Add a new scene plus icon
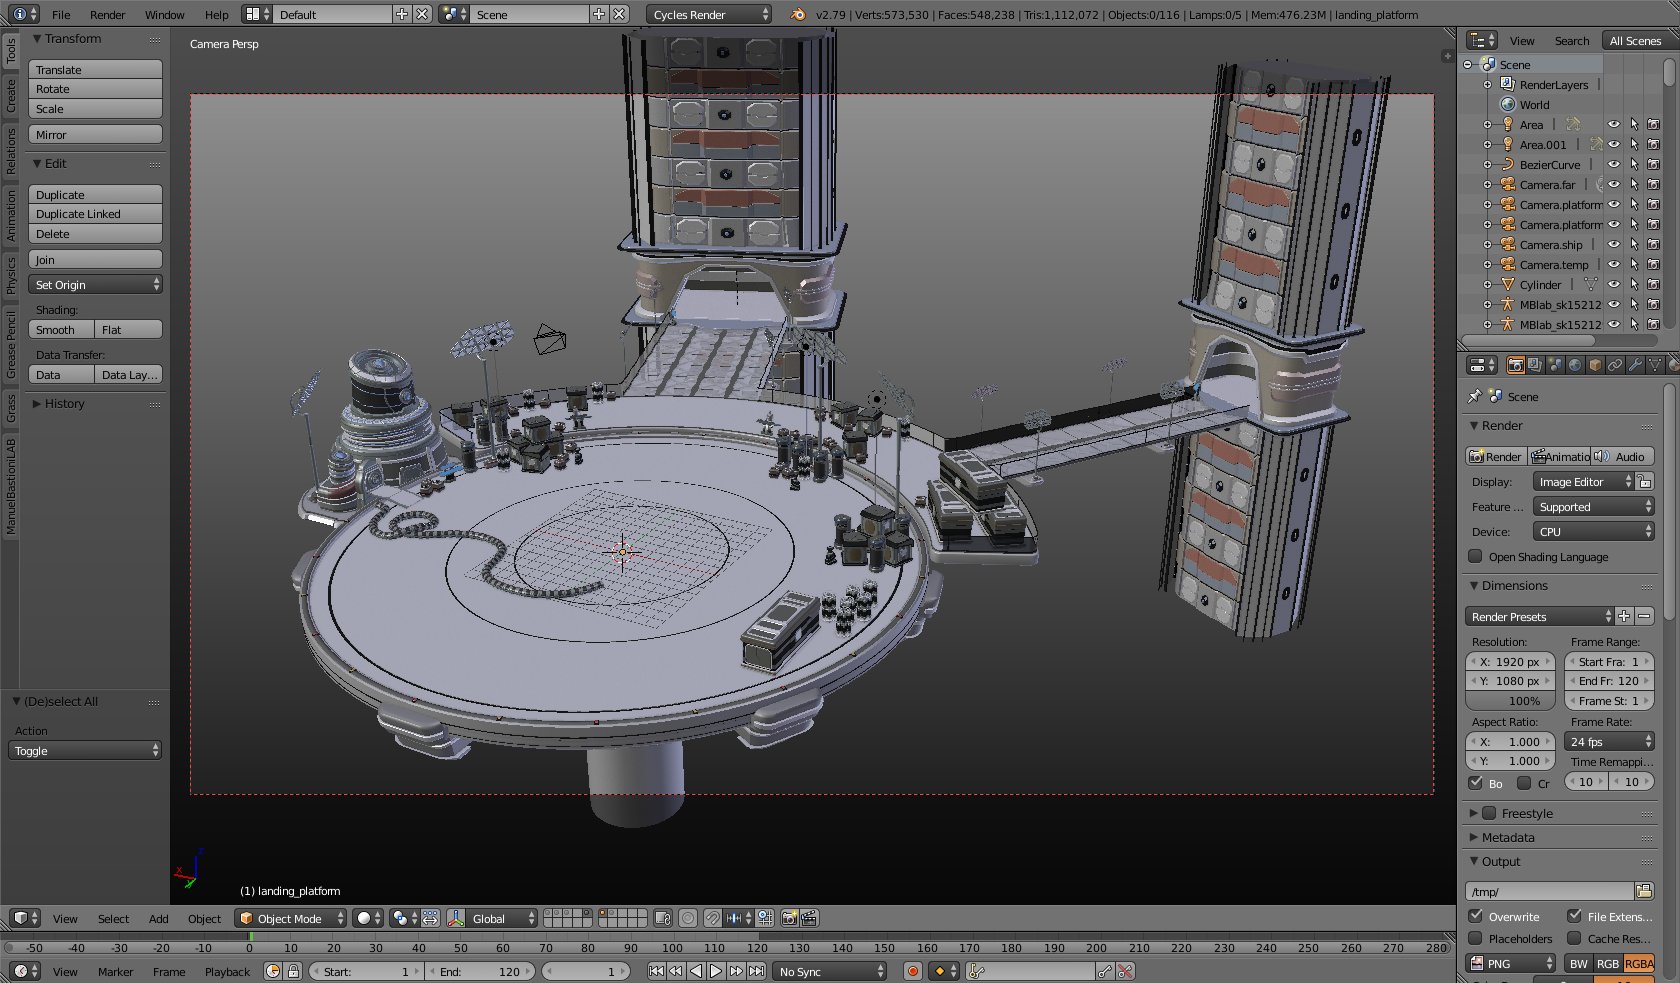The width and height of the screenshot is (1680, 983). click(x=599, y=14)
